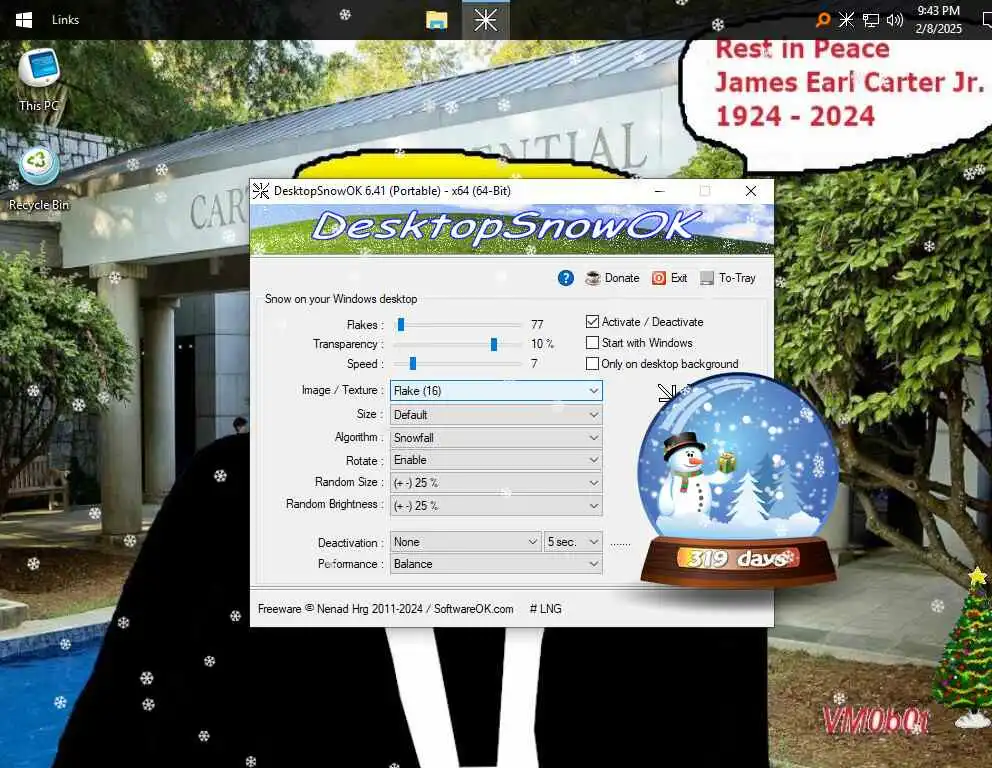Enable Start with Windows checkbox
The image size is (992, 768).
pyautogui.click(x=592, y=342)
